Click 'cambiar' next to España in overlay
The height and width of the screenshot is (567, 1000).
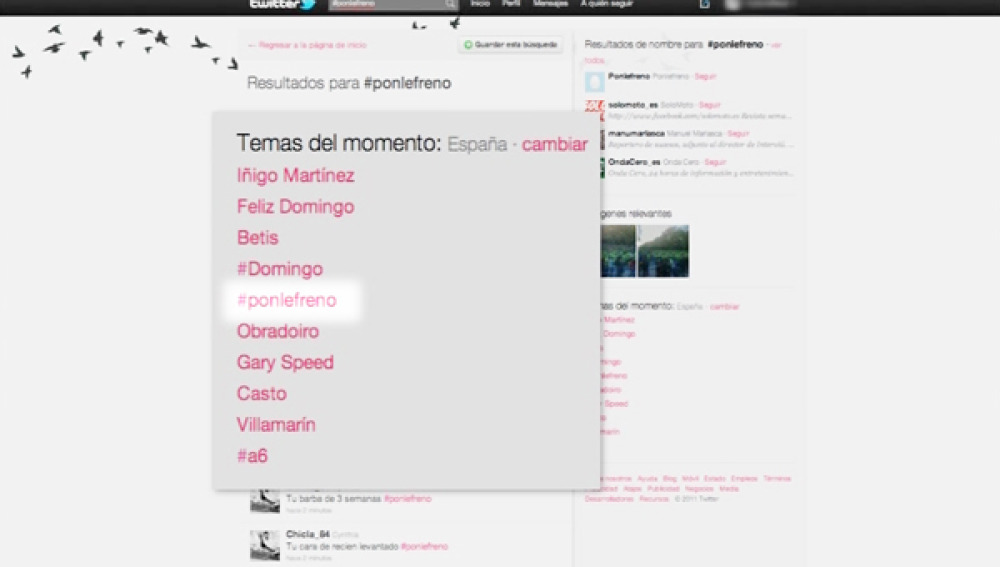[x=554, y=144]
